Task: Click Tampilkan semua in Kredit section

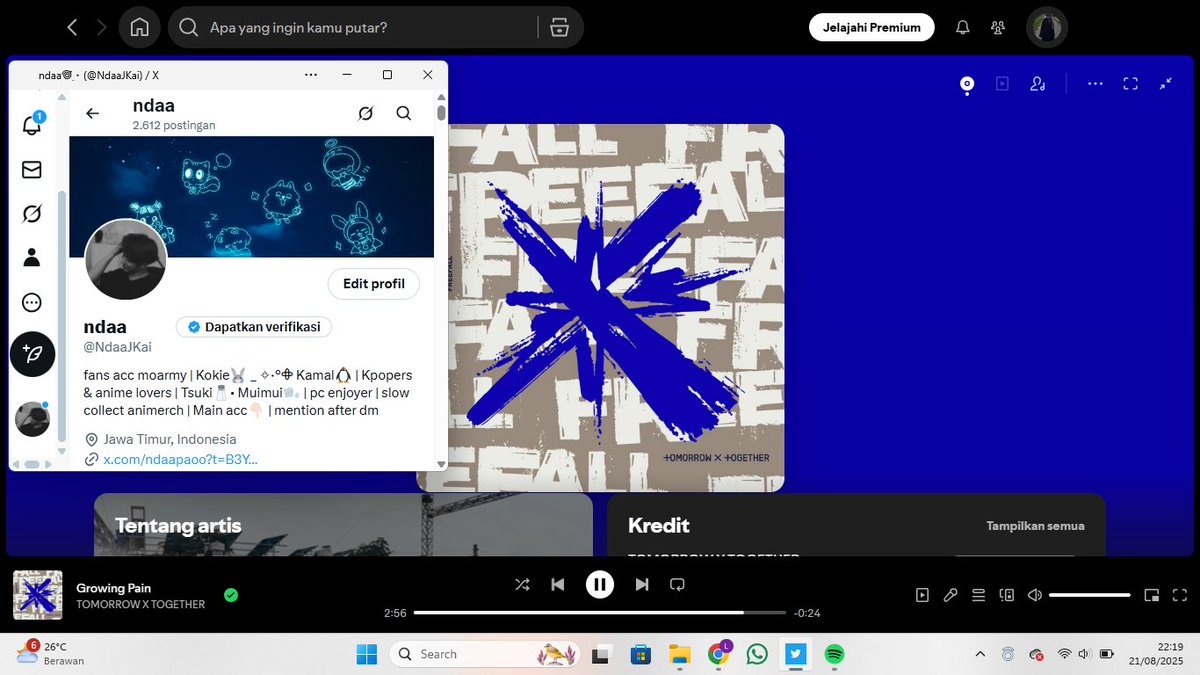Action: pyautogui.click(x=1035, y=526)
